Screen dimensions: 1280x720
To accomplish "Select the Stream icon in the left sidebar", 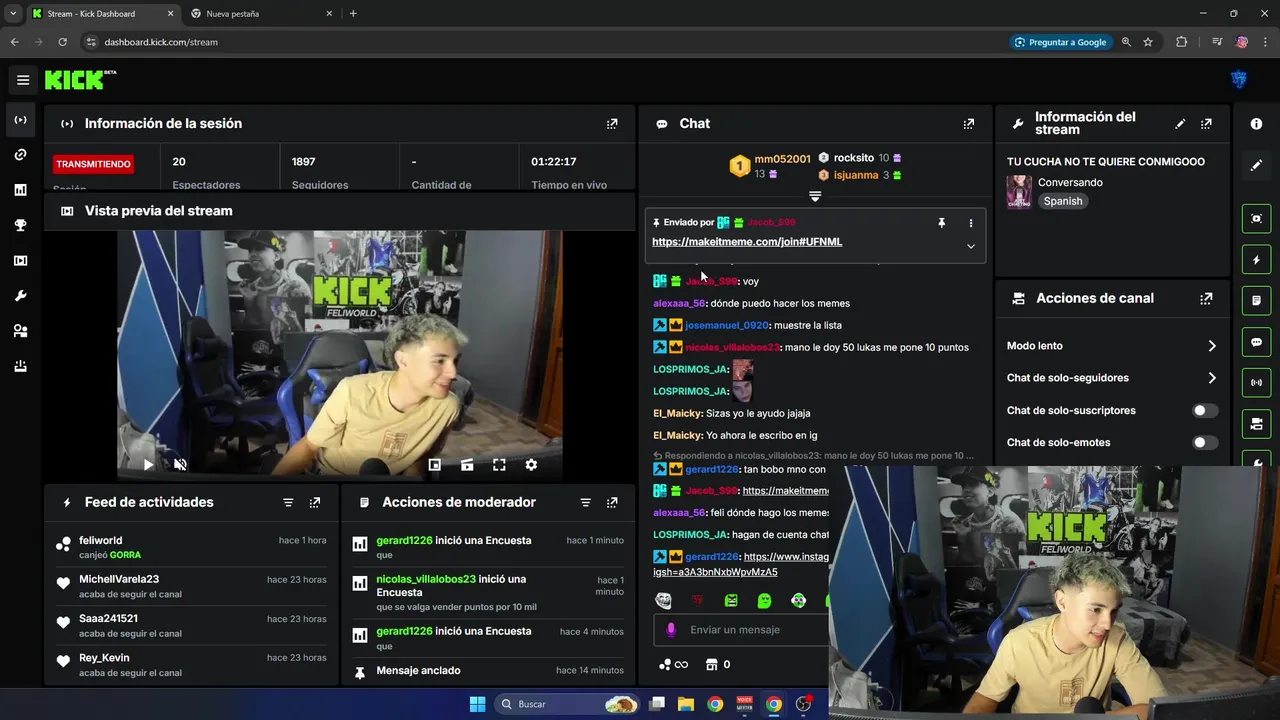I will click(20, 120).
